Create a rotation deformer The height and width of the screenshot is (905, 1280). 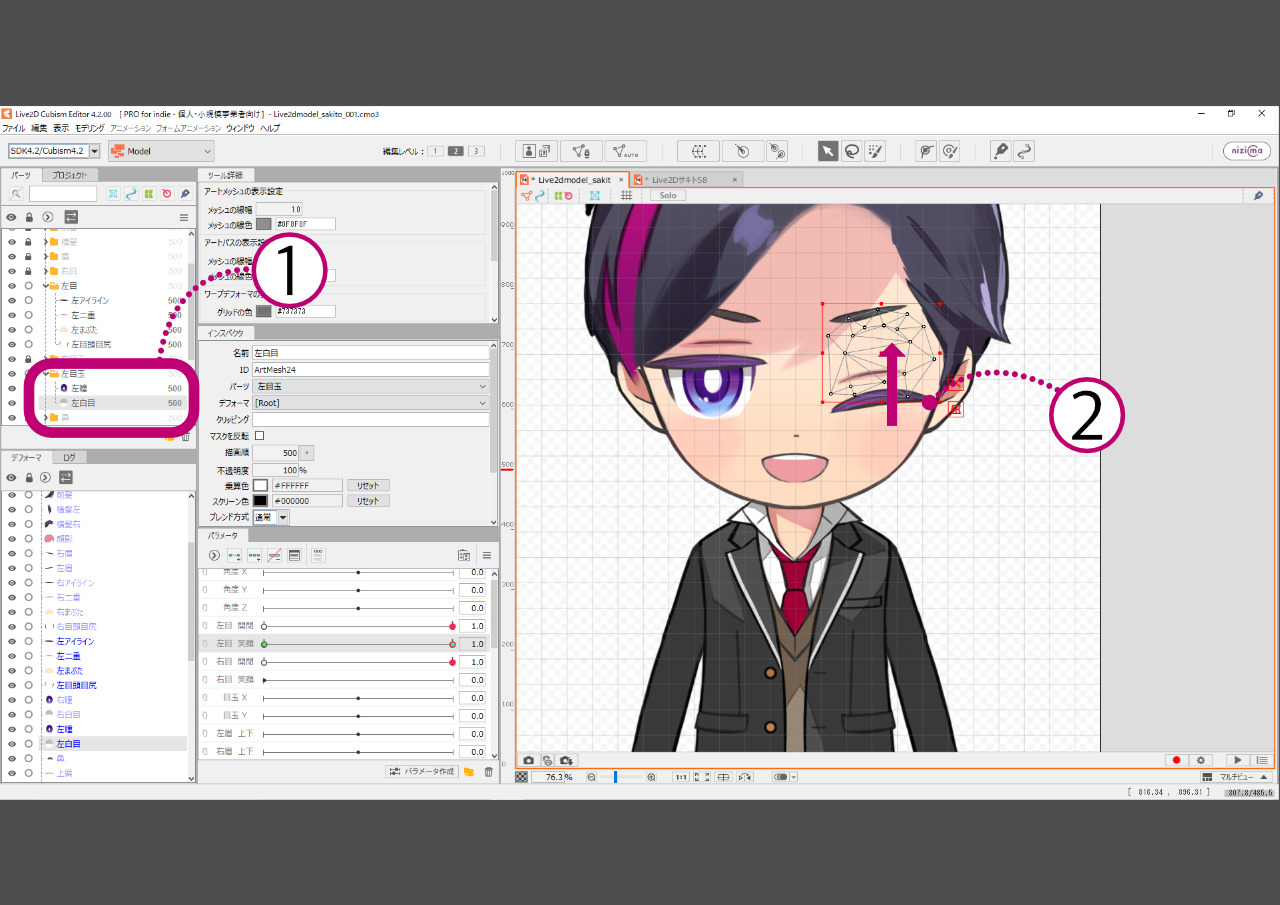[742, 151]
